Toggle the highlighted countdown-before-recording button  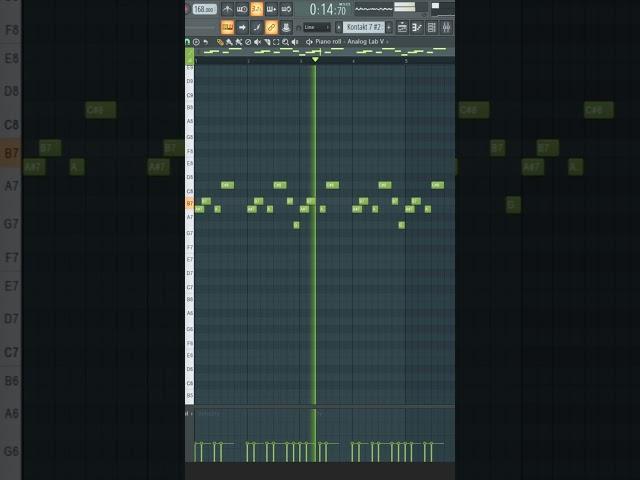pos(257,9)
